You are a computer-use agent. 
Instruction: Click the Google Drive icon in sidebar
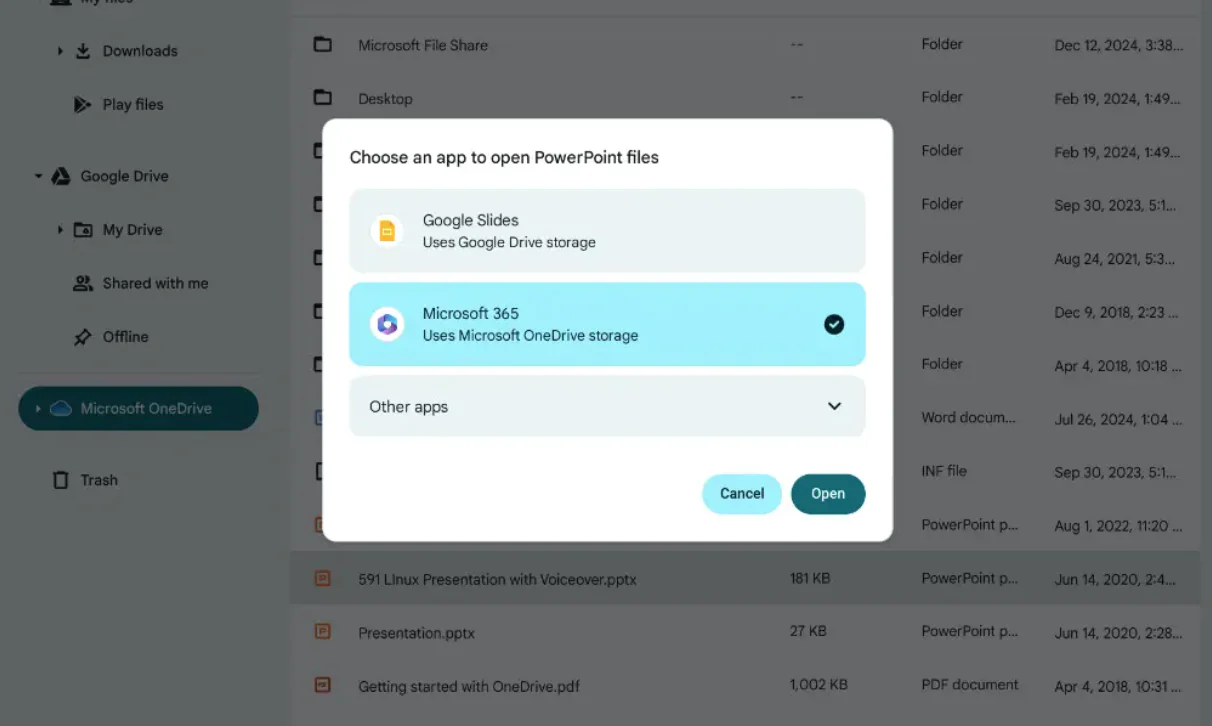coord(61,176)
